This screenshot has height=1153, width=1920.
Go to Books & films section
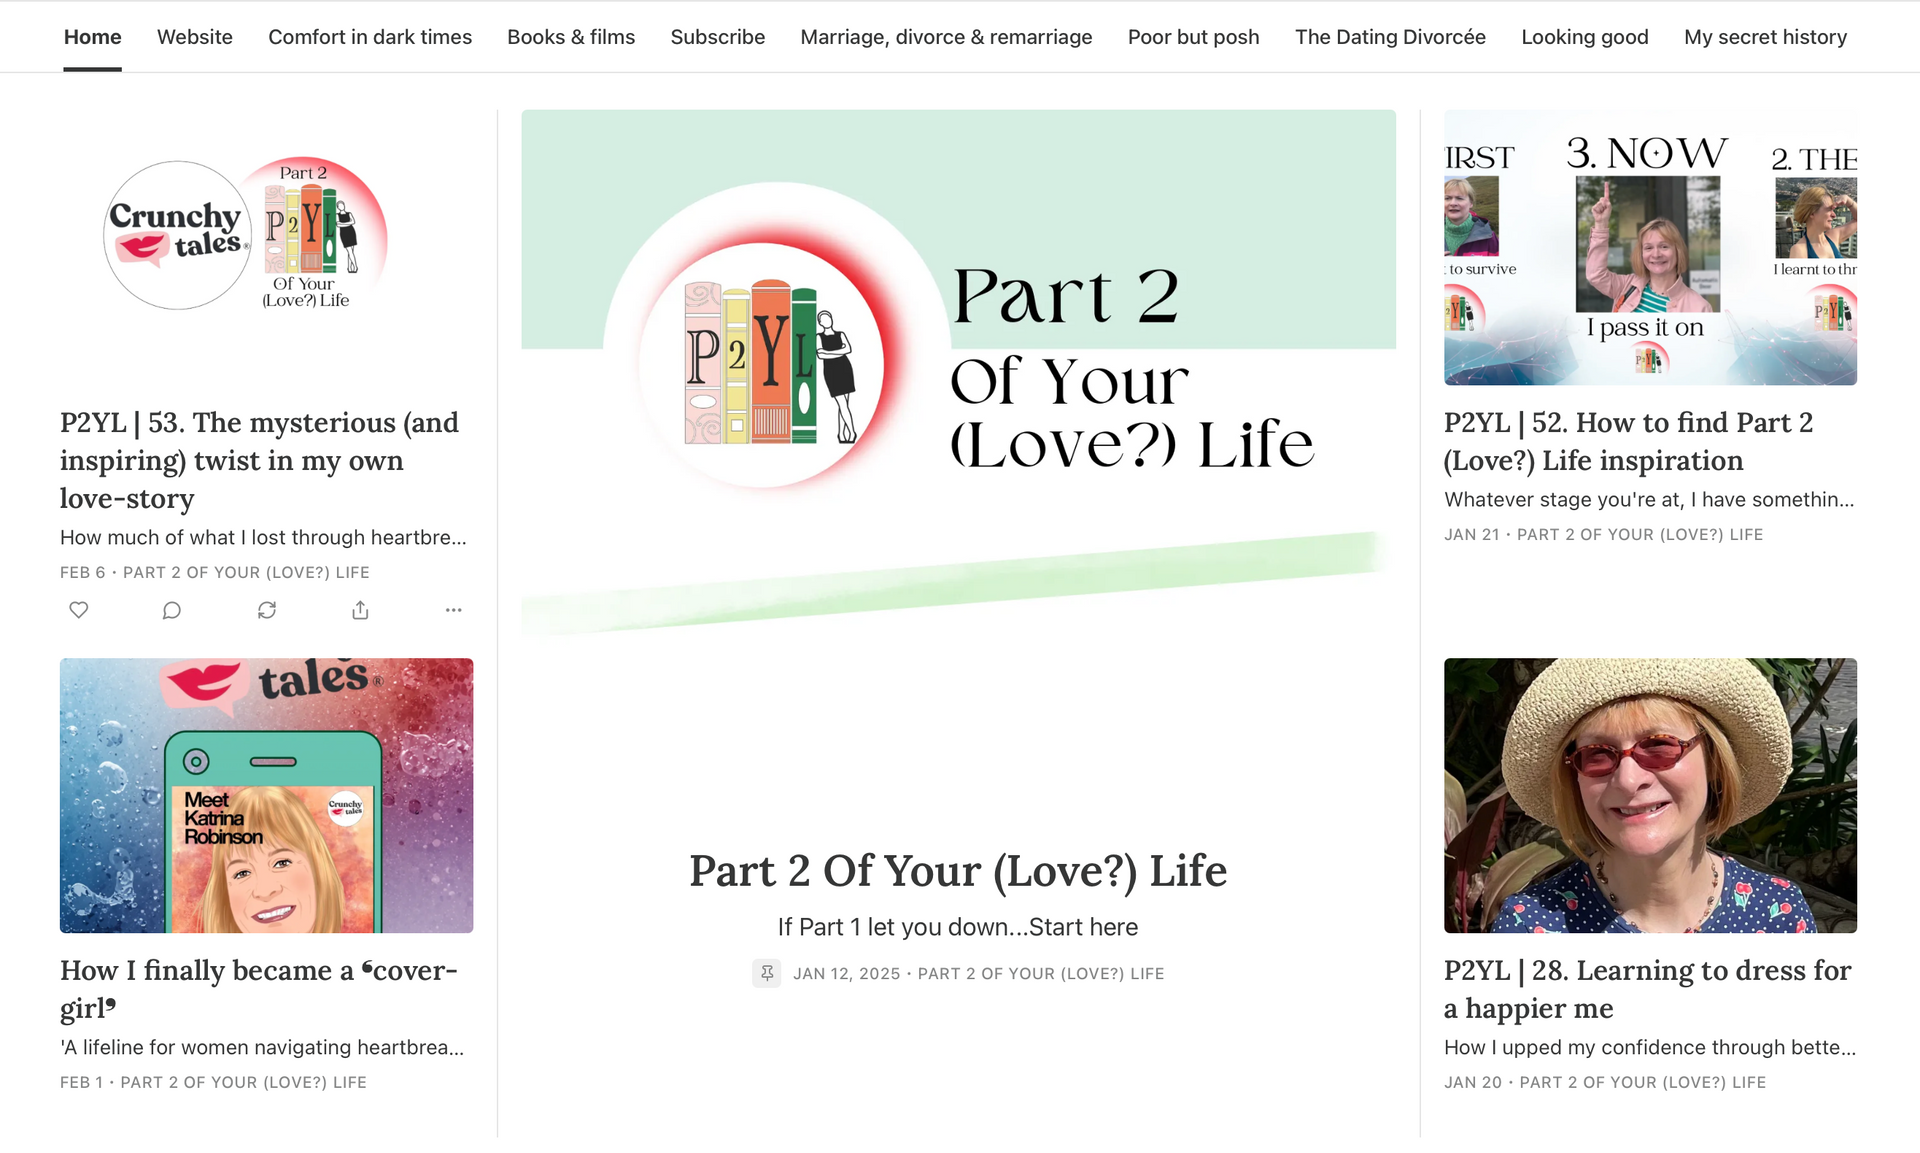pos(570,37)
